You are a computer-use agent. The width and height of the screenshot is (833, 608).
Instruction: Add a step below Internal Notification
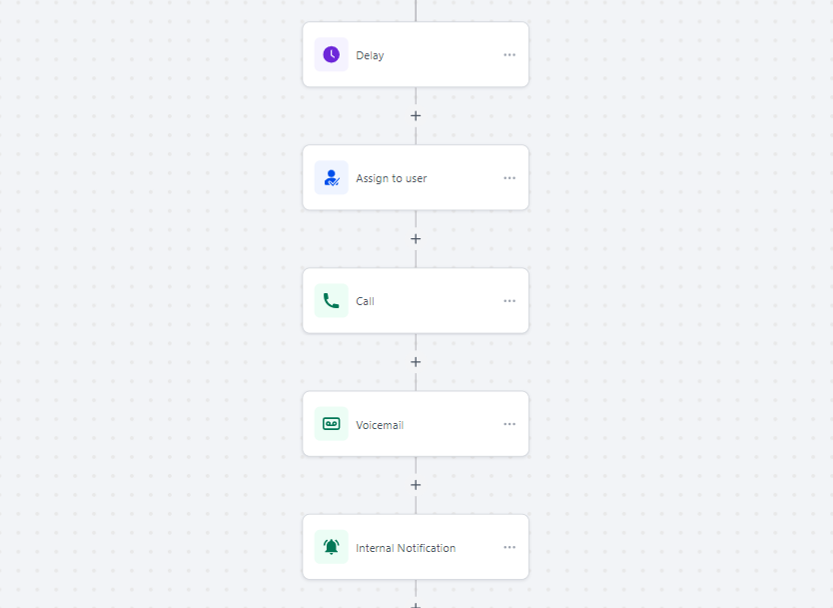coord(416,604)
